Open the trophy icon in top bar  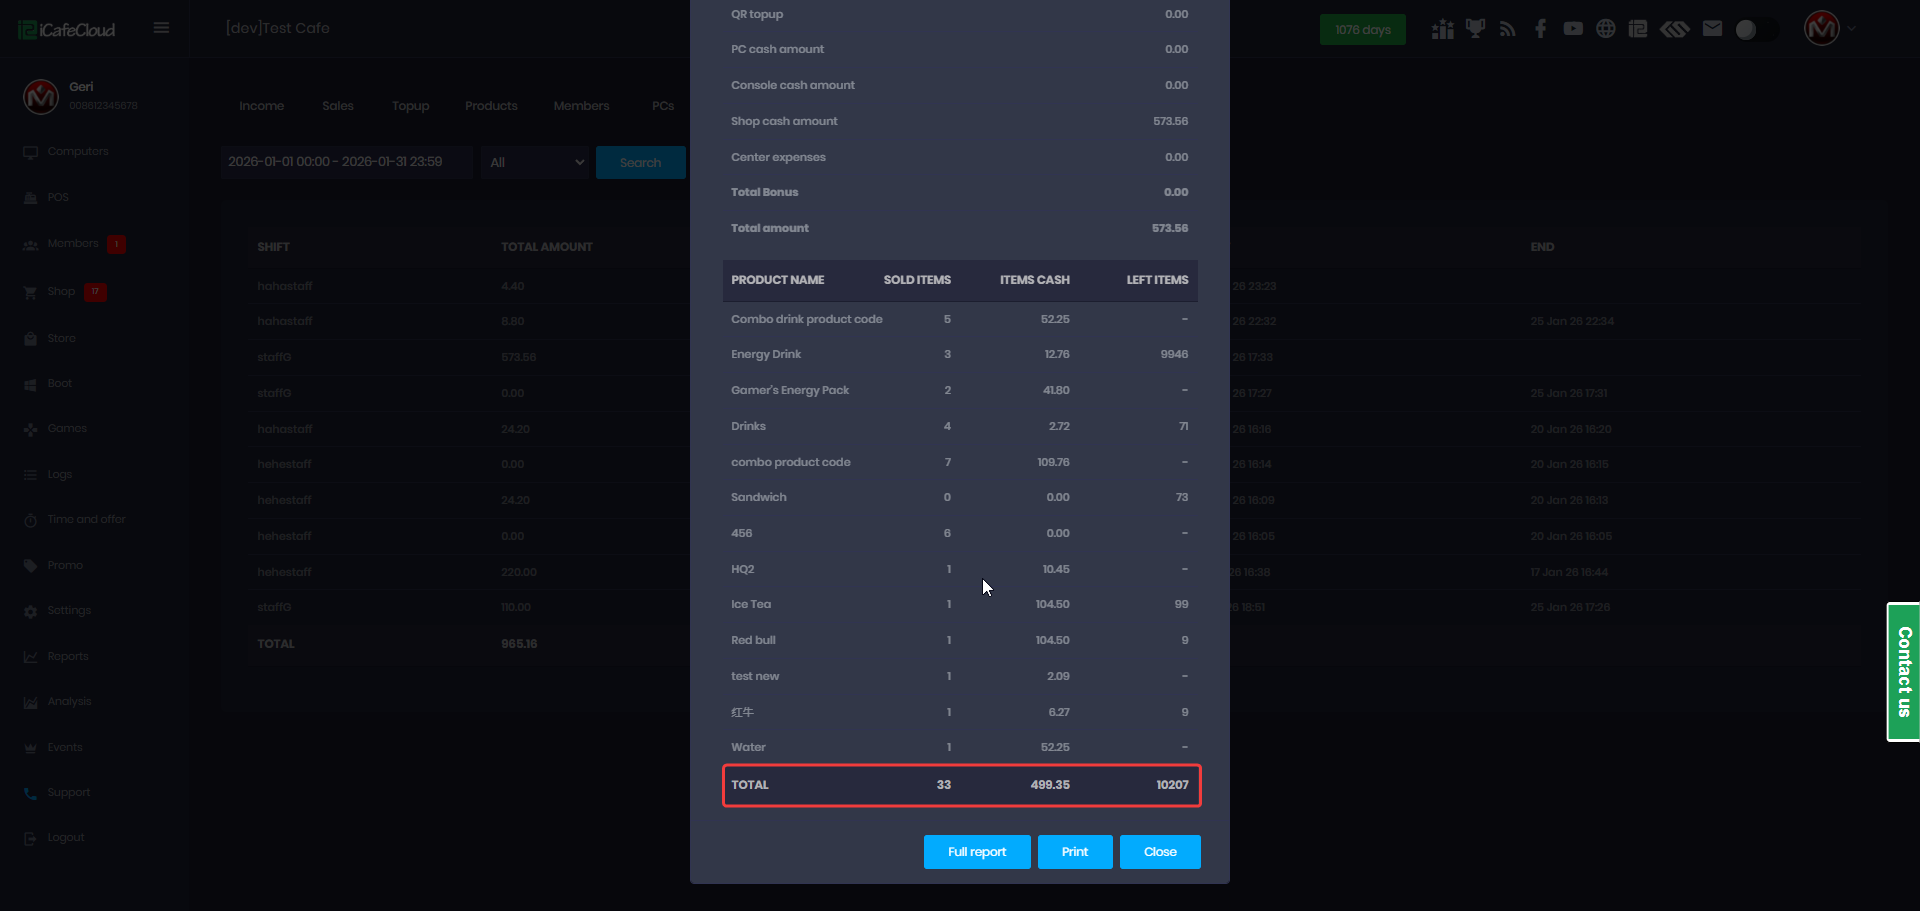pos(1475,29)
